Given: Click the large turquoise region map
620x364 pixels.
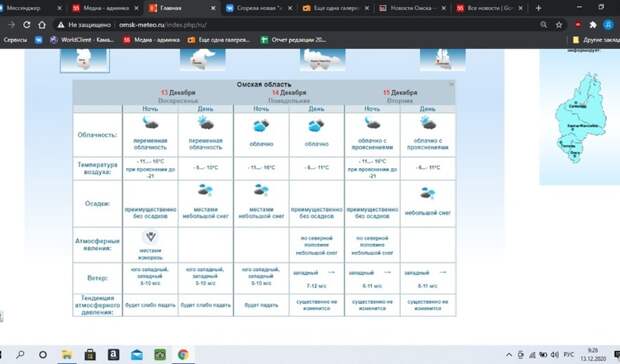Looking at the screenshot, I should click(579, 118).
